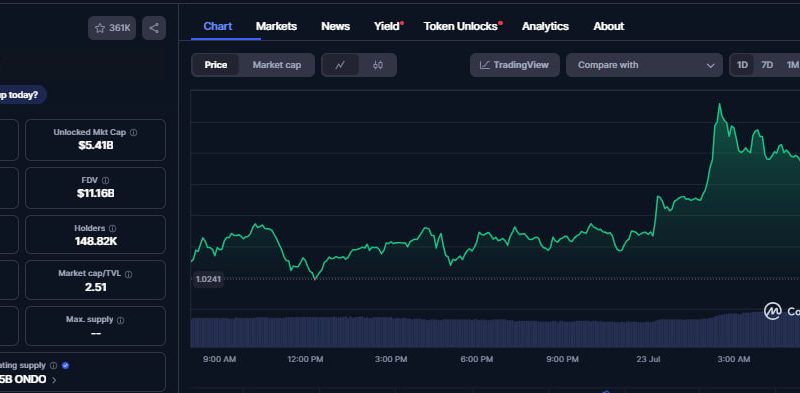800x393 pixels.
Task: Select the 7D time range
Action: (x=767, y=65)
